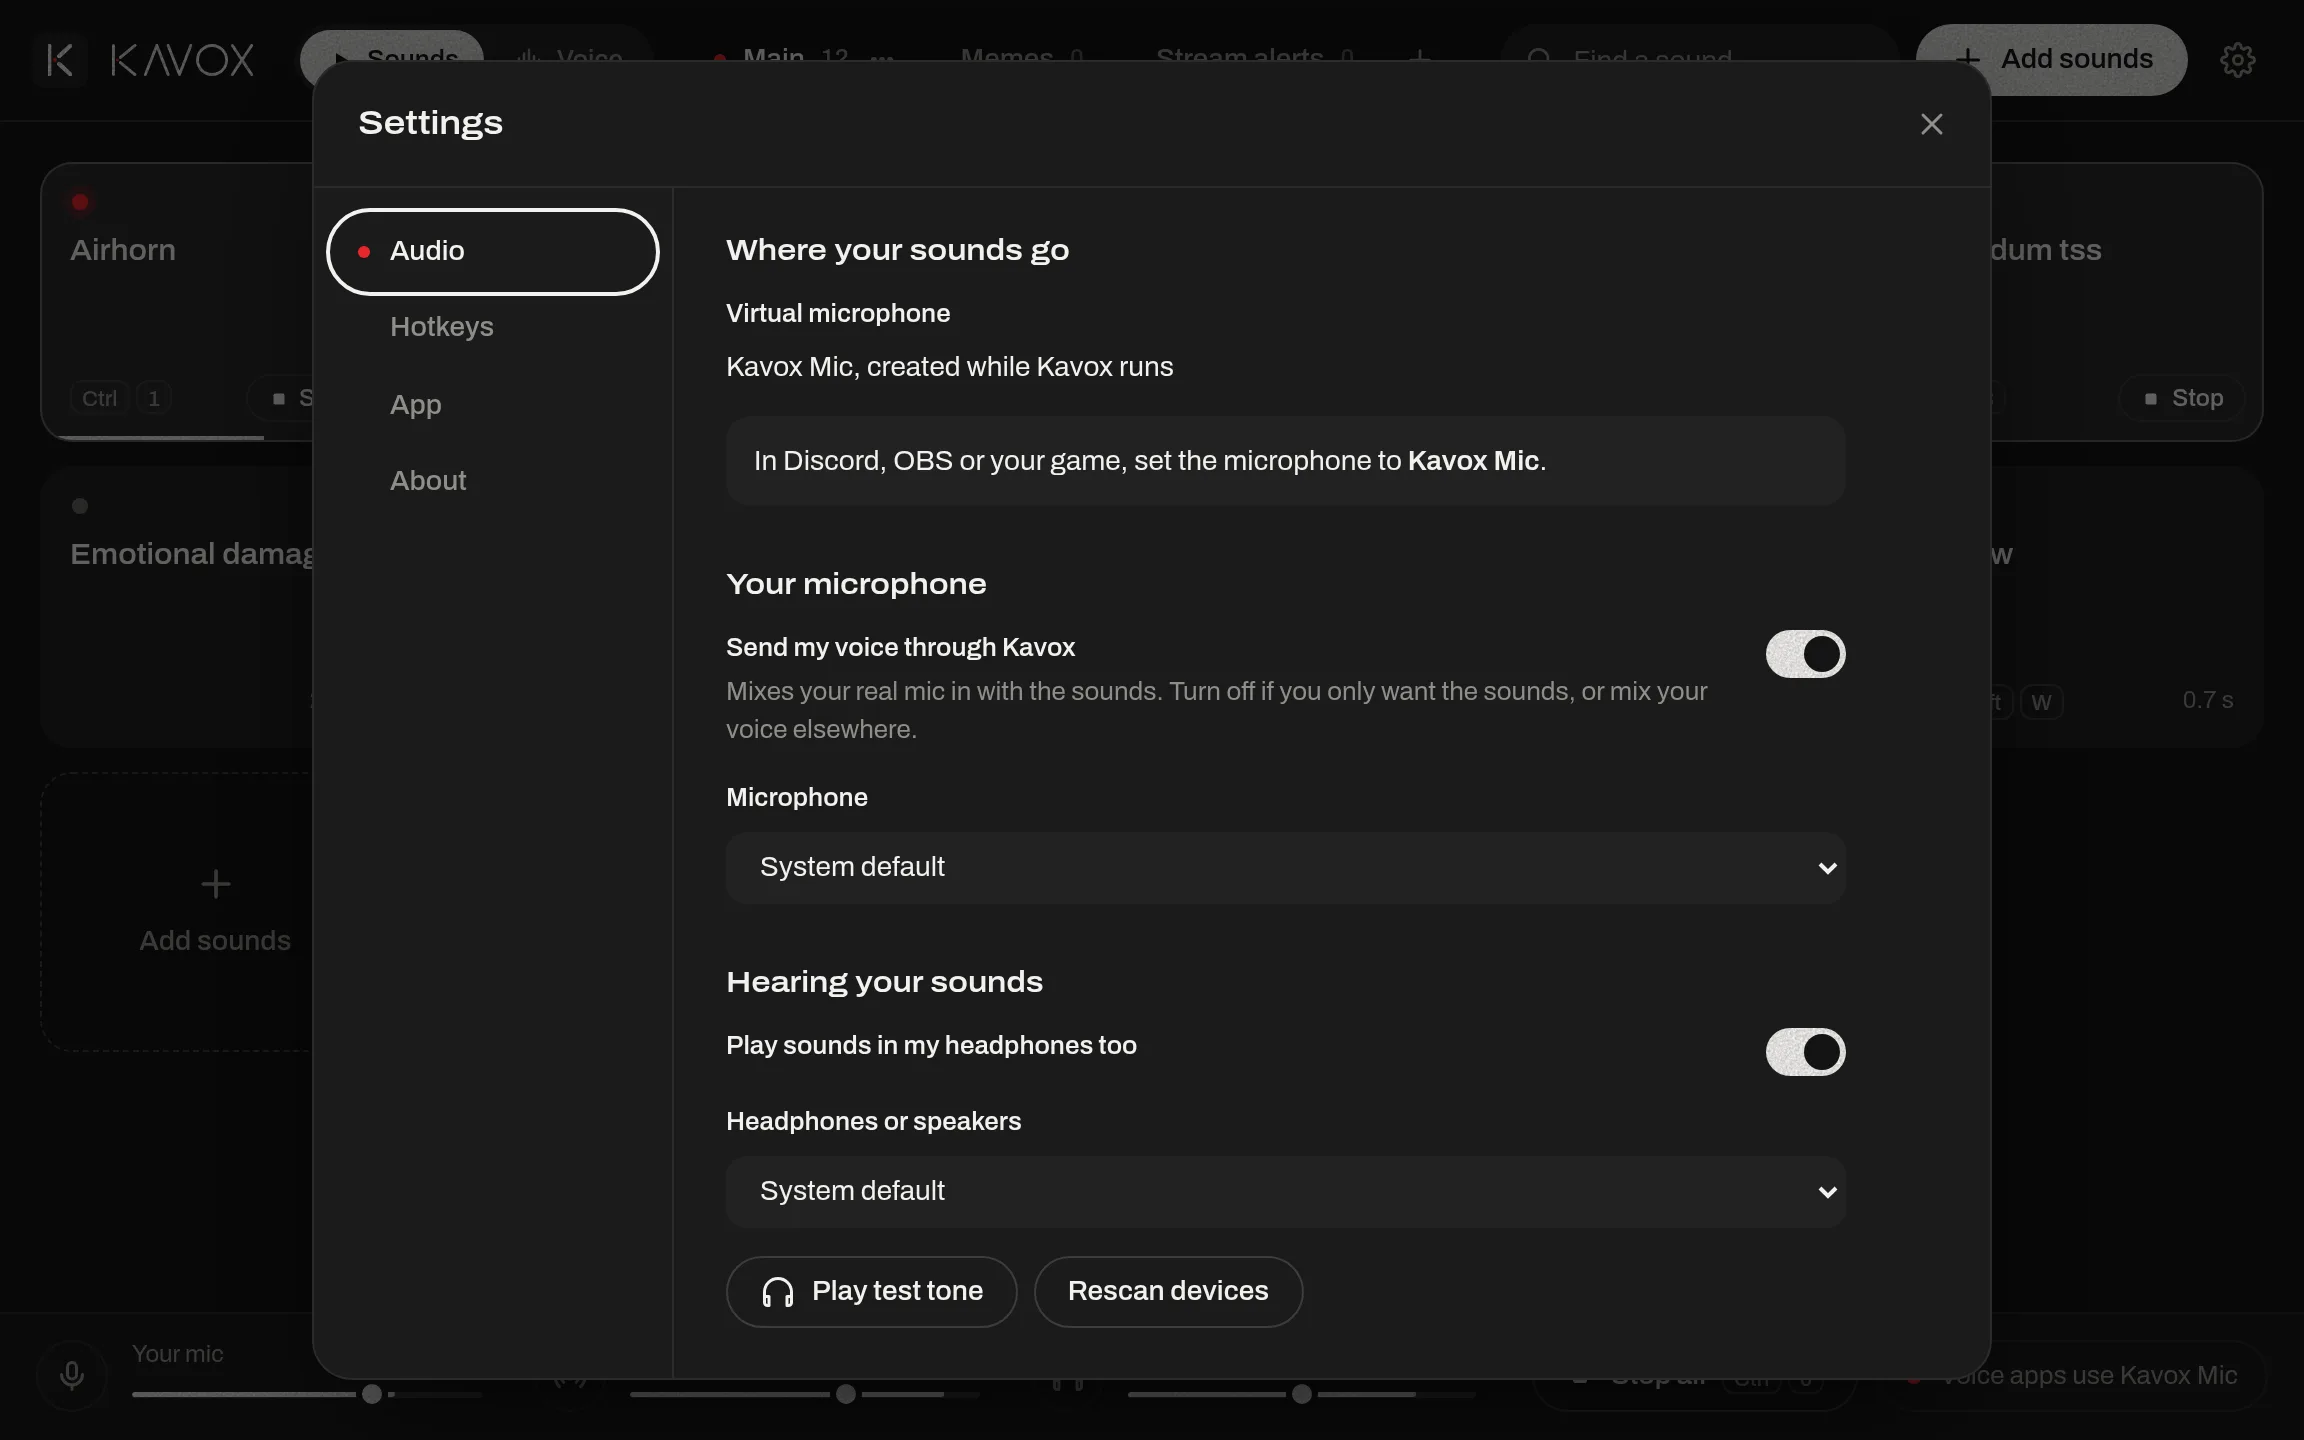The image size is (2304, 1440).
Task: Click the Emotional damage sound card
Action: (x=176, y=606)
